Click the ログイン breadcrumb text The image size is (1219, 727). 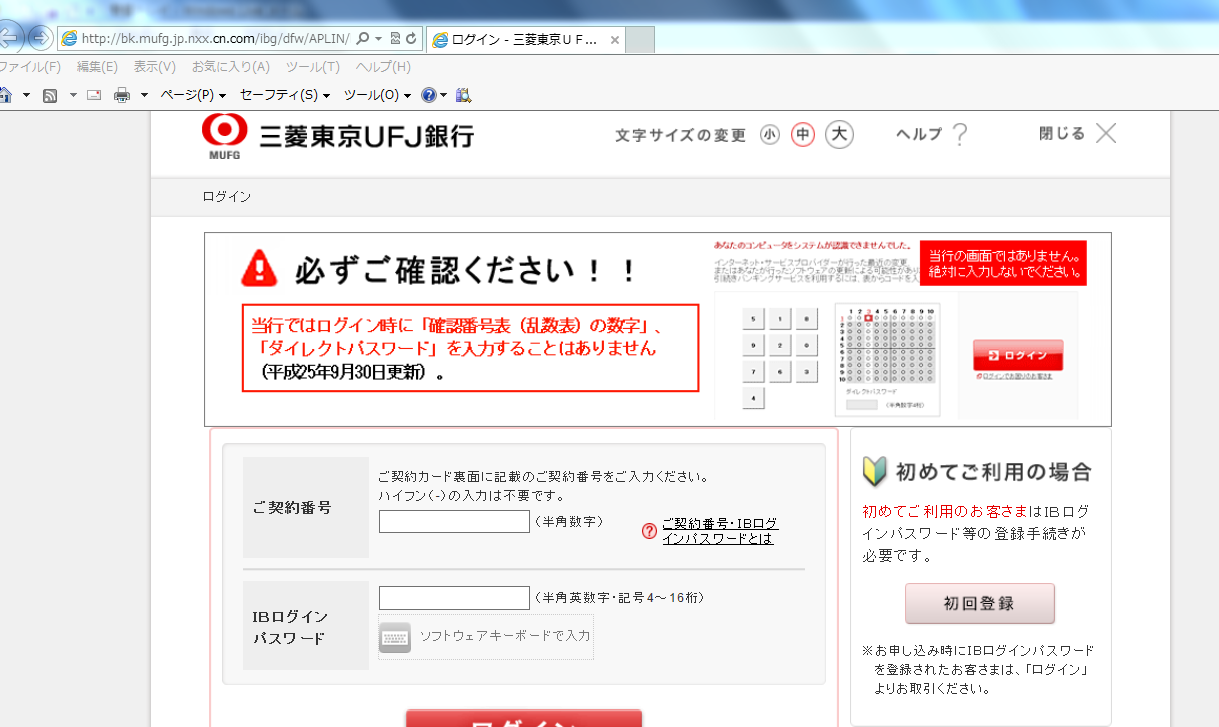227,197
